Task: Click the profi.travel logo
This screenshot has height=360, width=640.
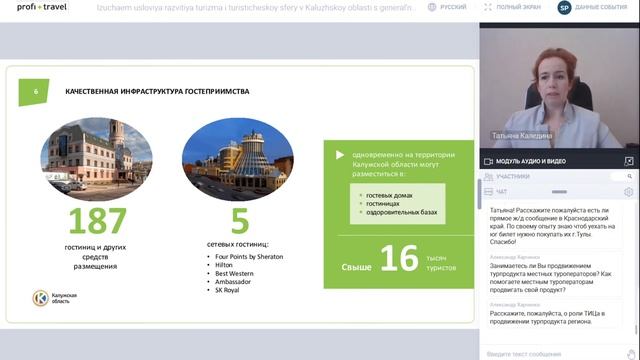Action: tap(42, 7)
